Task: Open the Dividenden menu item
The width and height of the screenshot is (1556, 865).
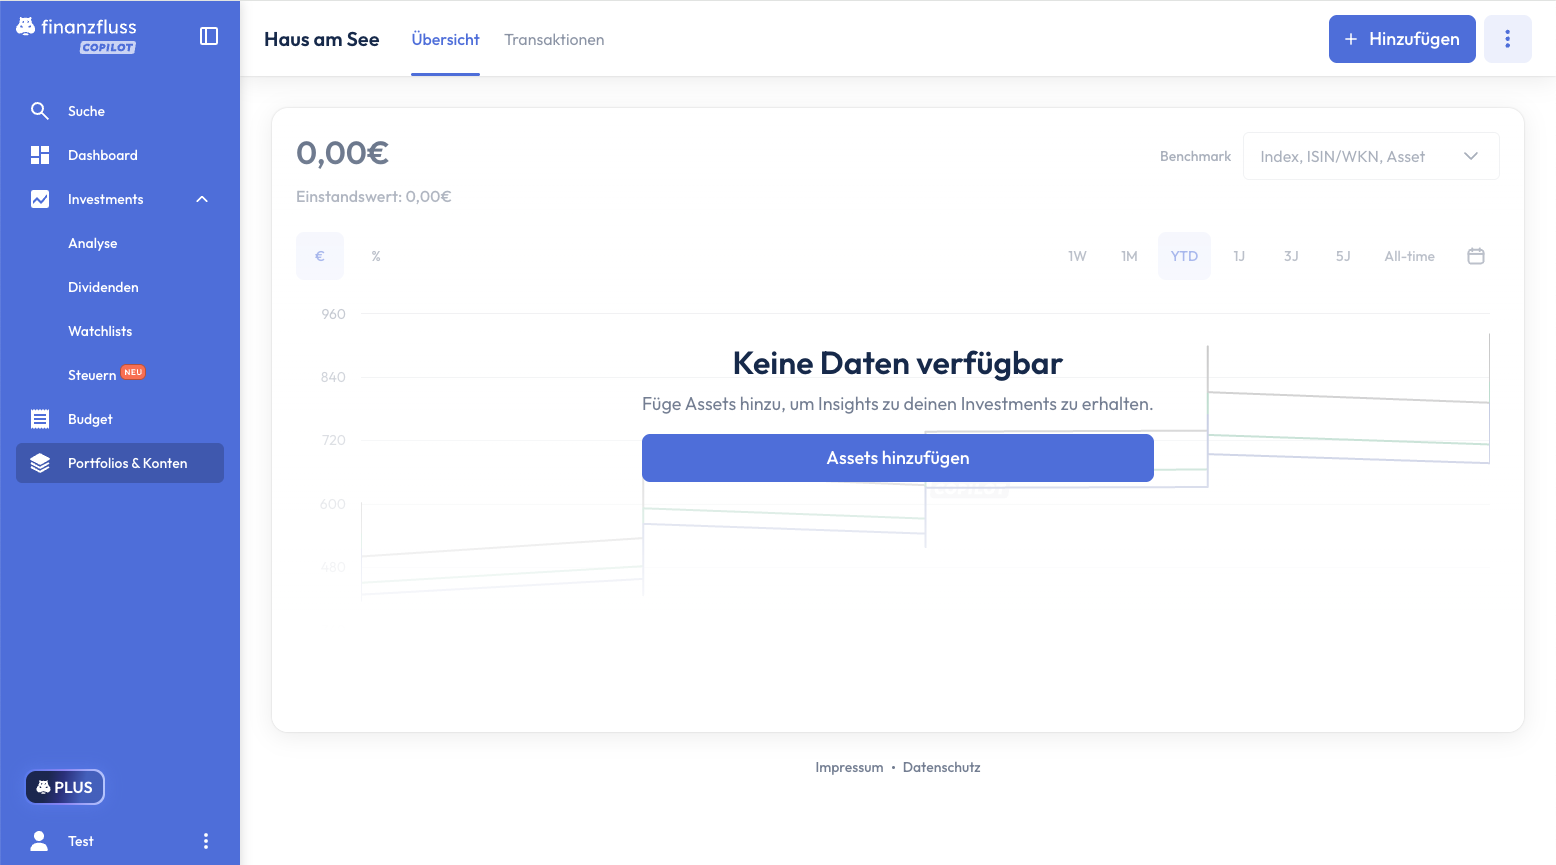Action: 103,287
